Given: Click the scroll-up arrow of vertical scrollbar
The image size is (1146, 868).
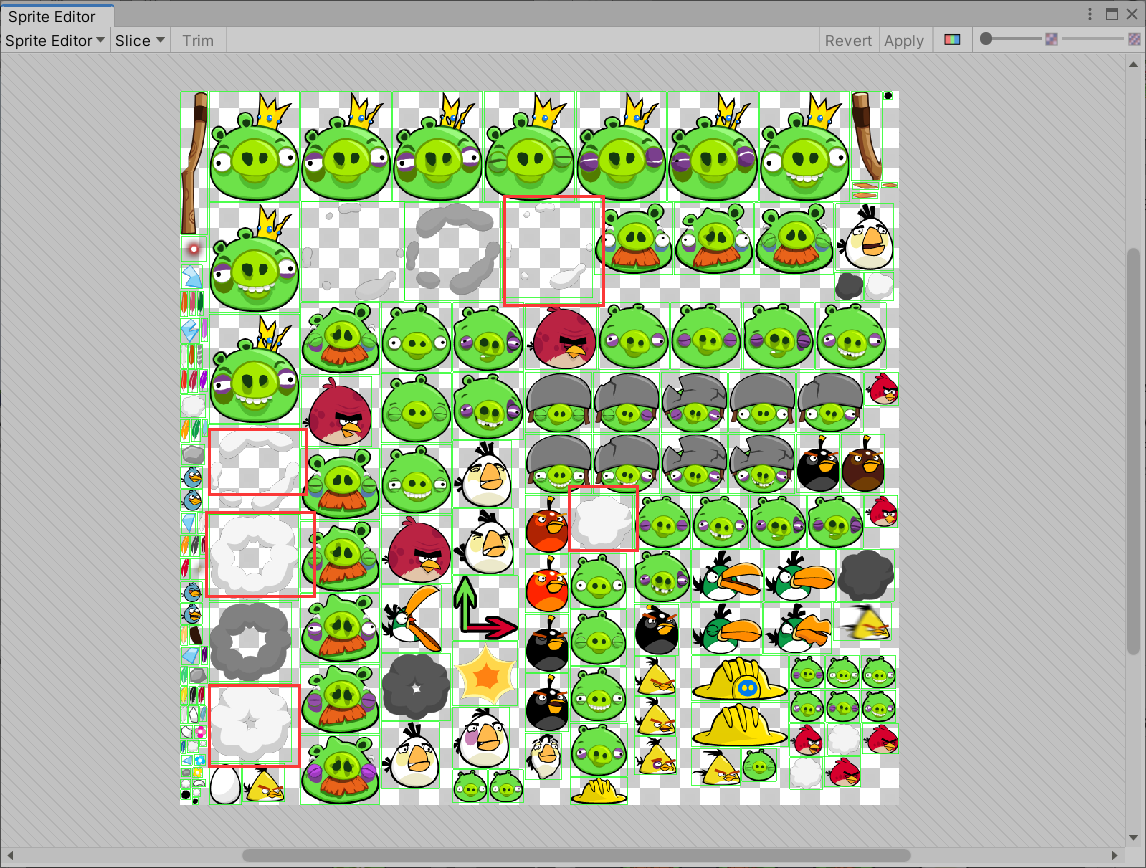Looking at the screenshot, I should (1133, 64).
